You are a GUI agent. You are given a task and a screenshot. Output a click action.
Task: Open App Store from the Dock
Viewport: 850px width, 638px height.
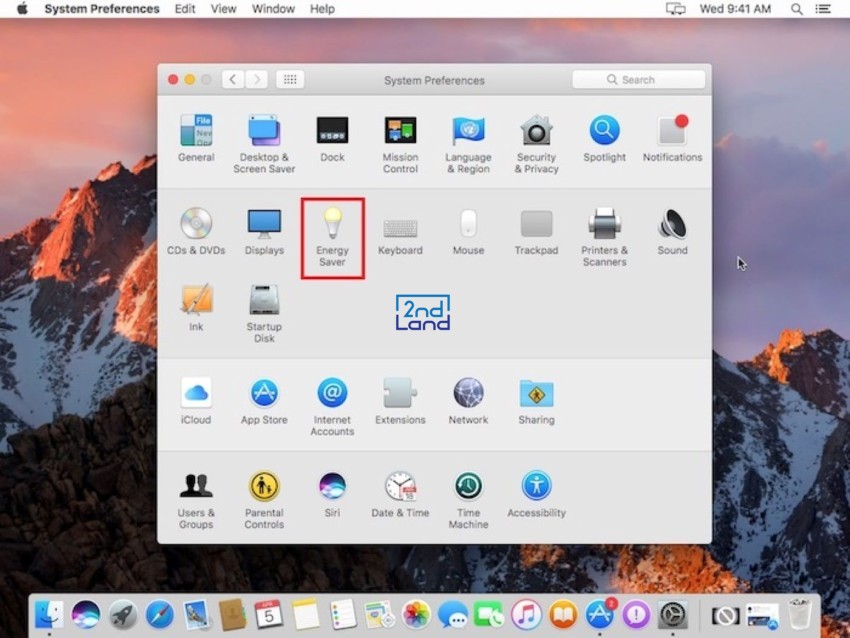[600, 615]
